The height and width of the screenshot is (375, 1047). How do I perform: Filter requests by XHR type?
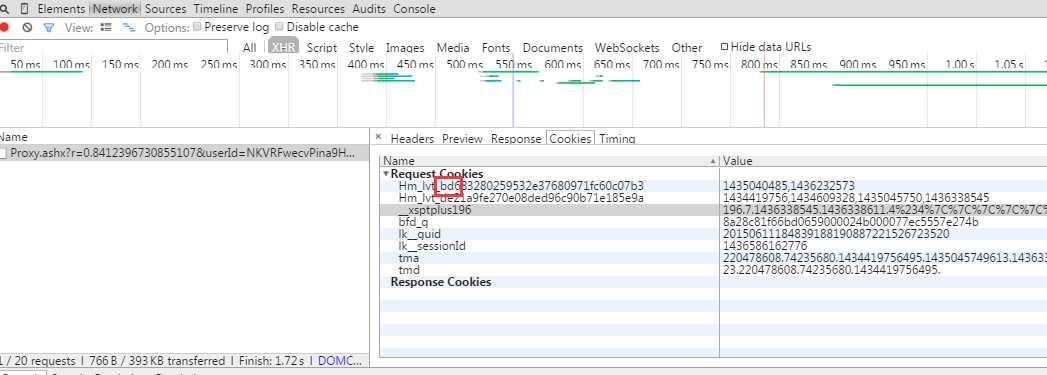point(283,47)
